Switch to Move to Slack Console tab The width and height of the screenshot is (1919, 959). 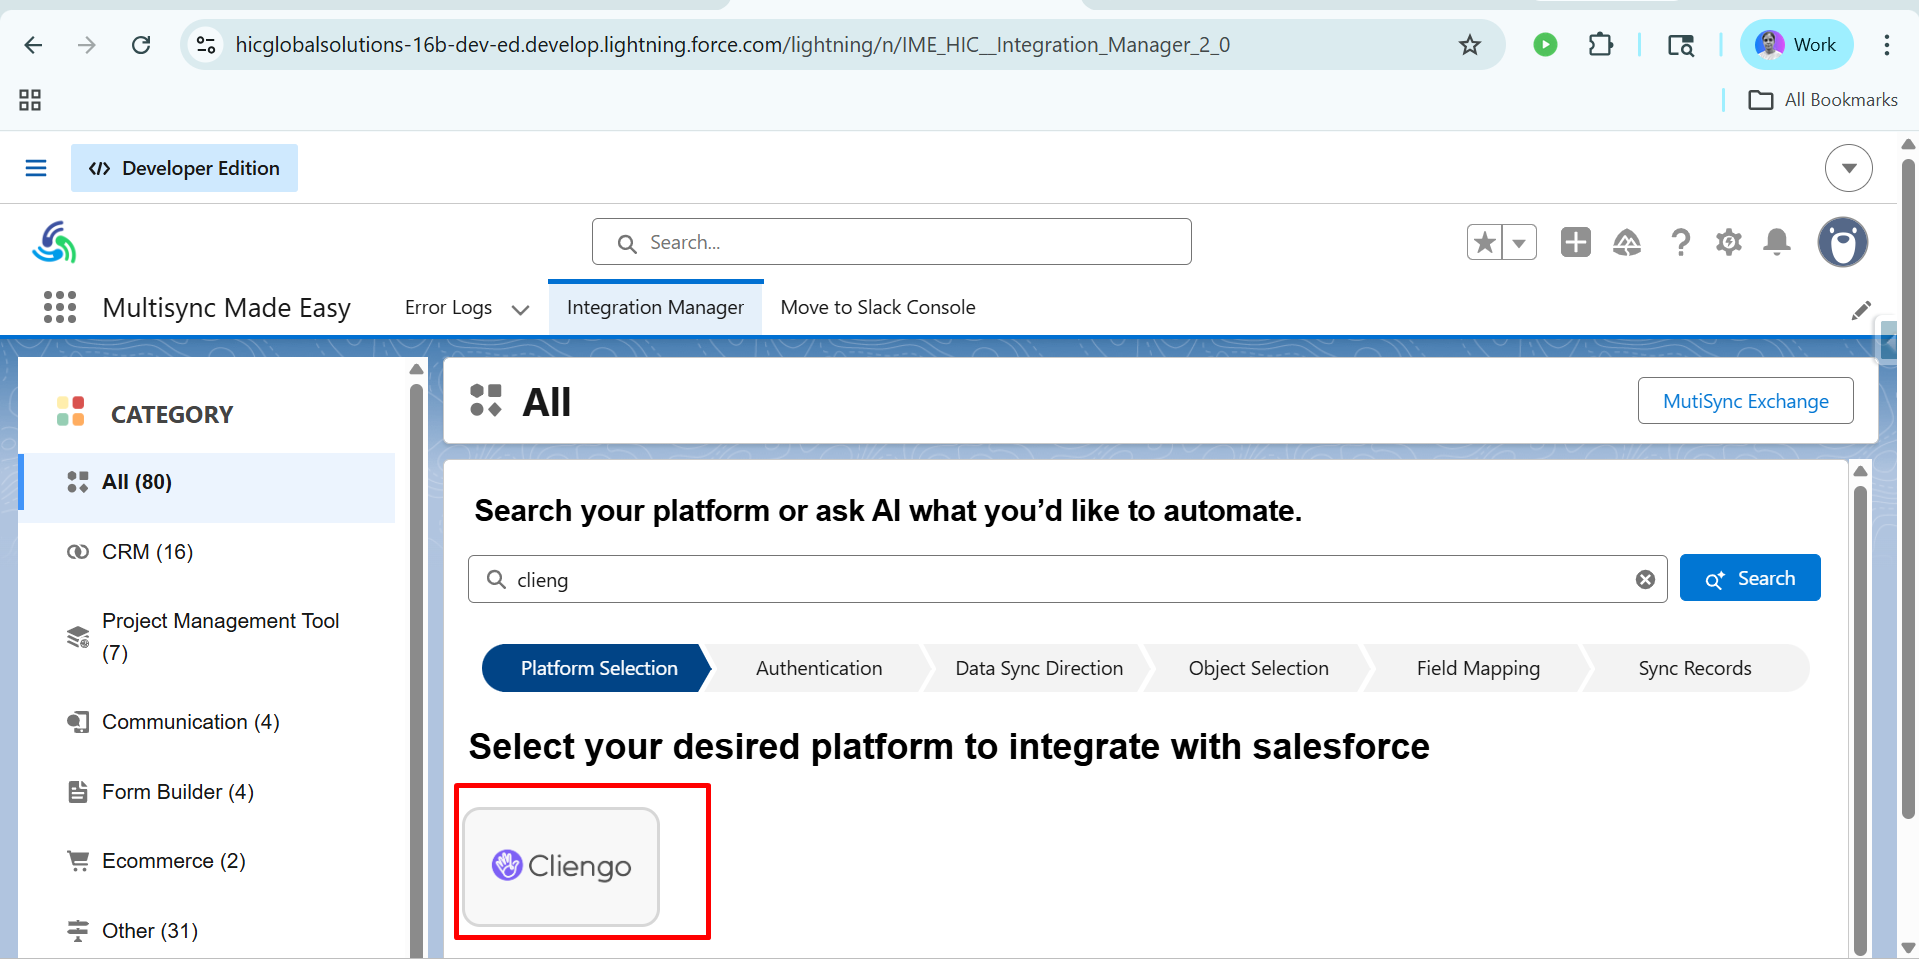(x=877, y=307)
